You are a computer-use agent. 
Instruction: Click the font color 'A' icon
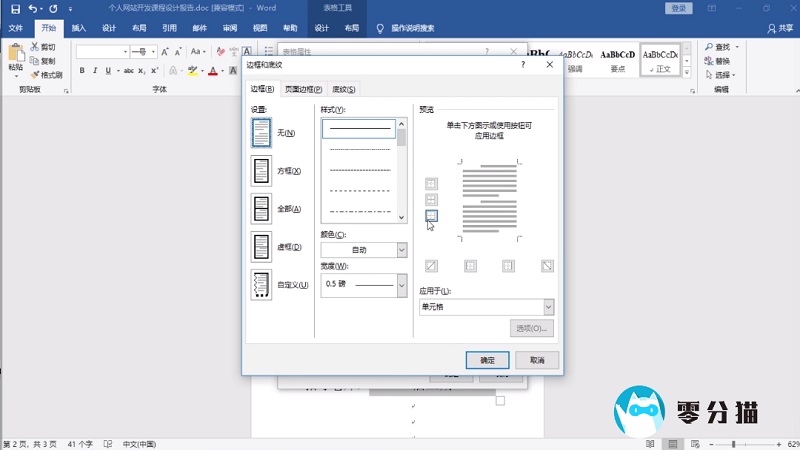pyautogui.click(x=213, y=71)
